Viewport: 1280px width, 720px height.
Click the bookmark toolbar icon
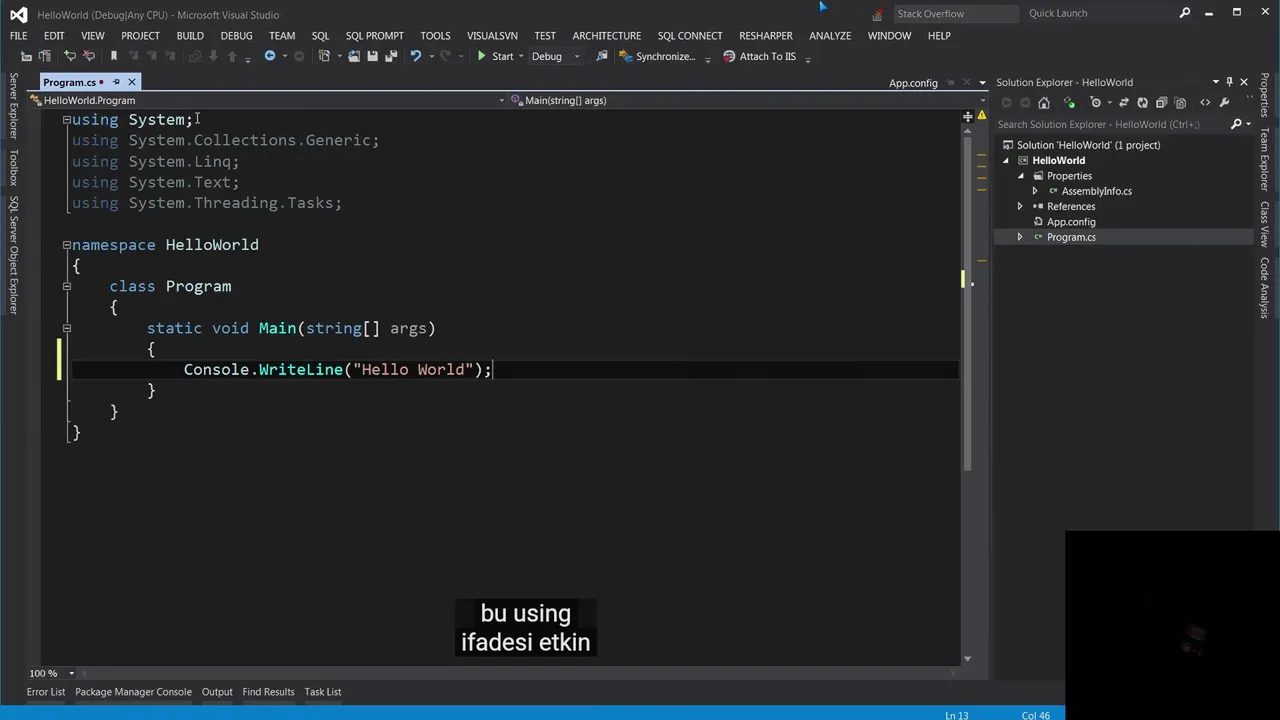click(114, 56)
